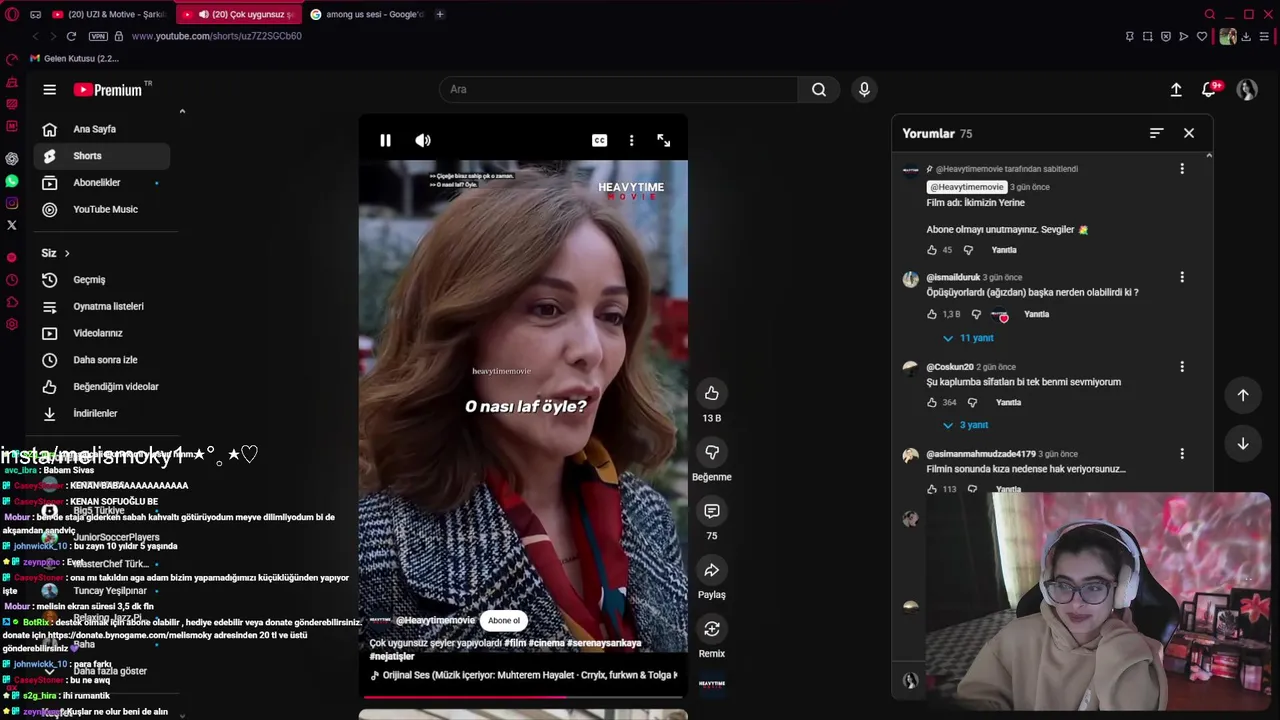1280x720 pixels.
Task: Expand the Siz section chevron
Action: pyautogui.click(x=67, y=253)
